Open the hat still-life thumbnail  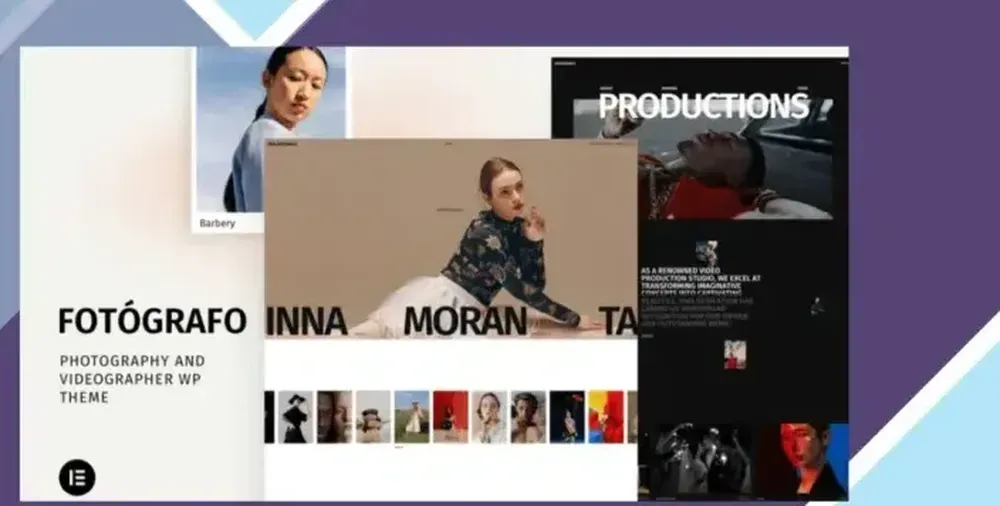[373, 417]
